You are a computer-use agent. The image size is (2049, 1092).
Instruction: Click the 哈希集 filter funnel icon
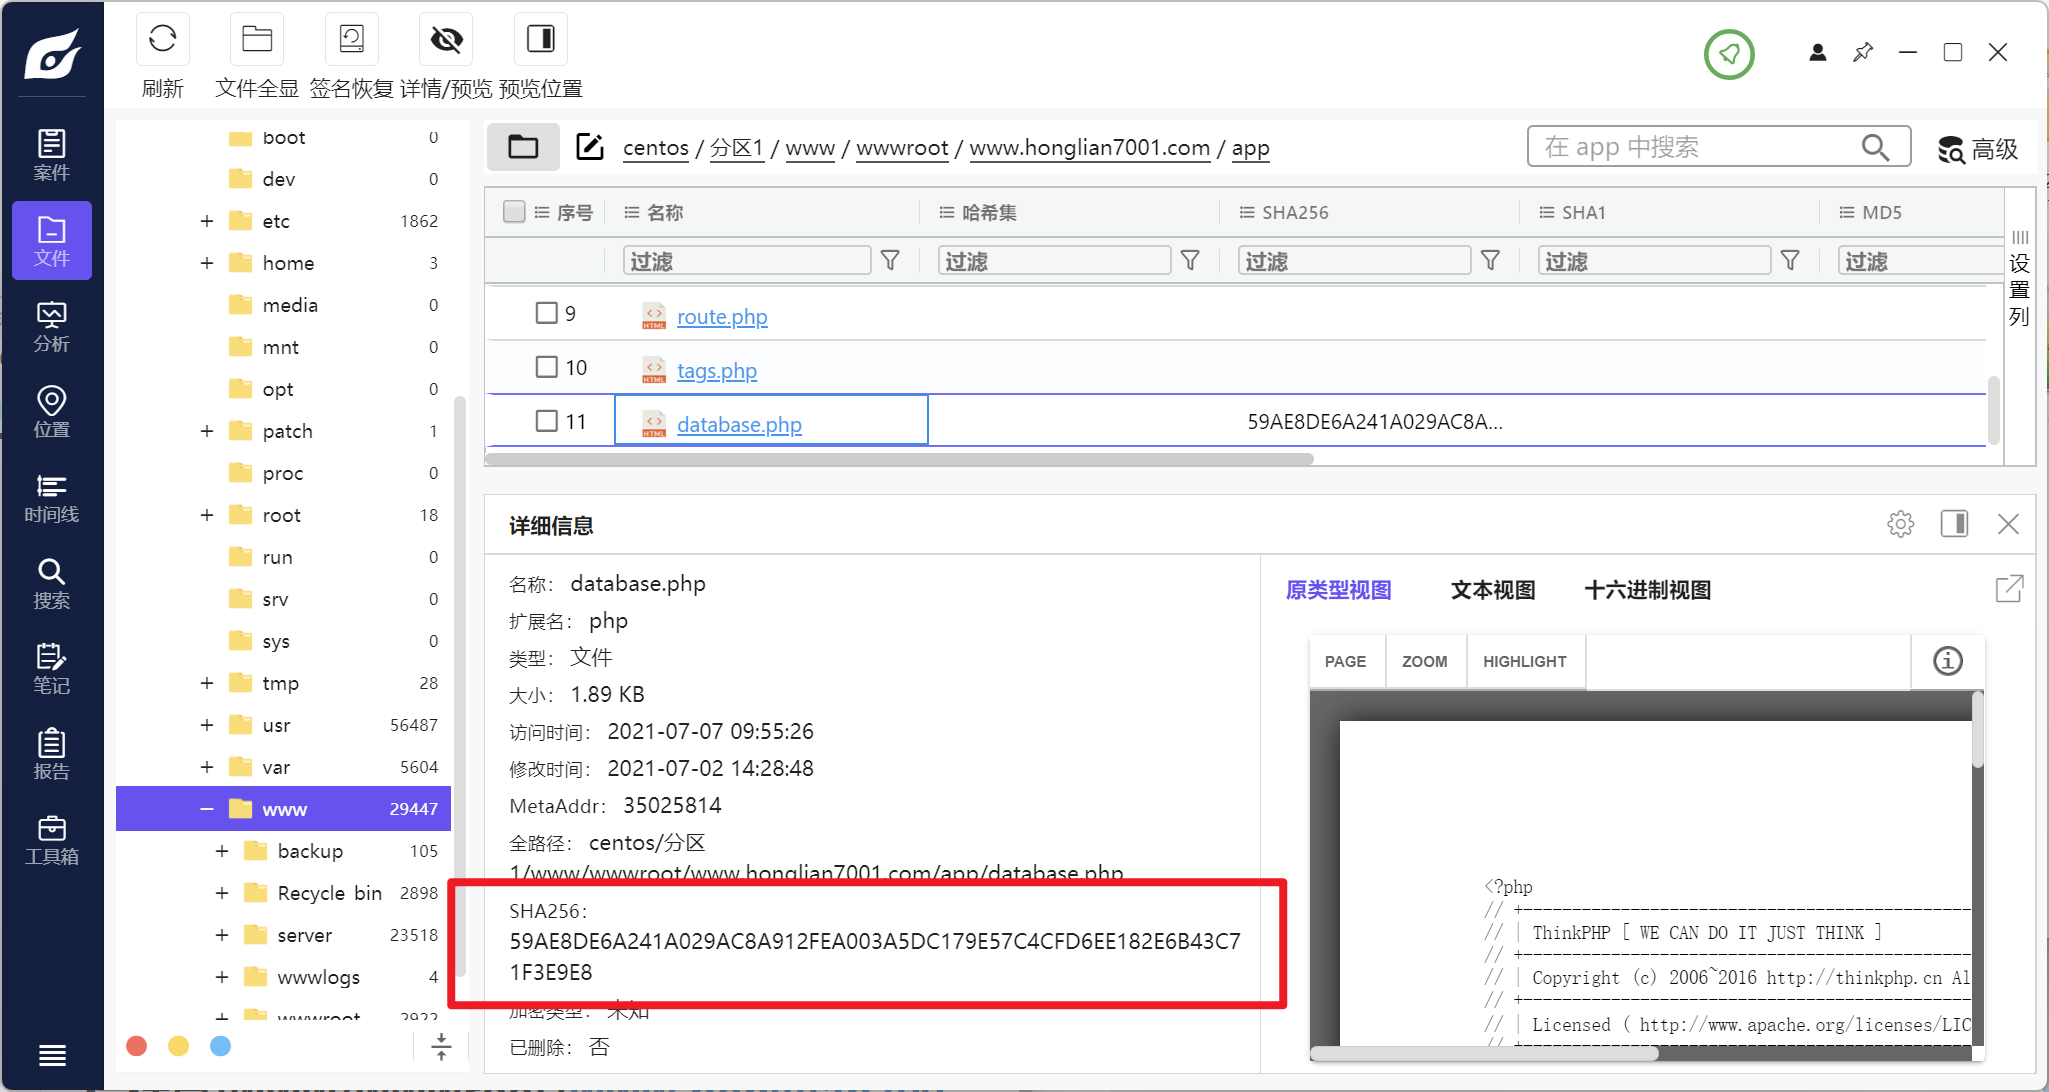1190,261
